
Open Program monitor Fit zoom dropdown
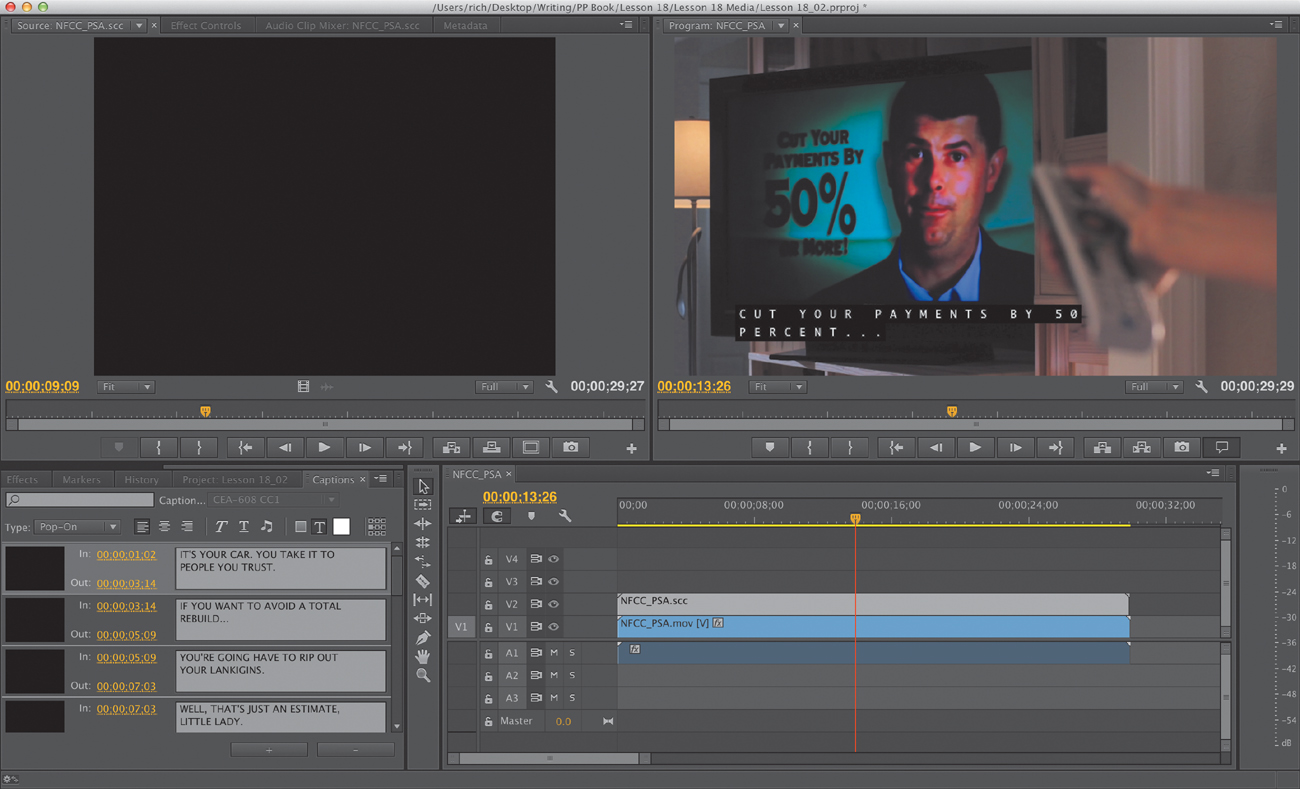pos(777,387)
